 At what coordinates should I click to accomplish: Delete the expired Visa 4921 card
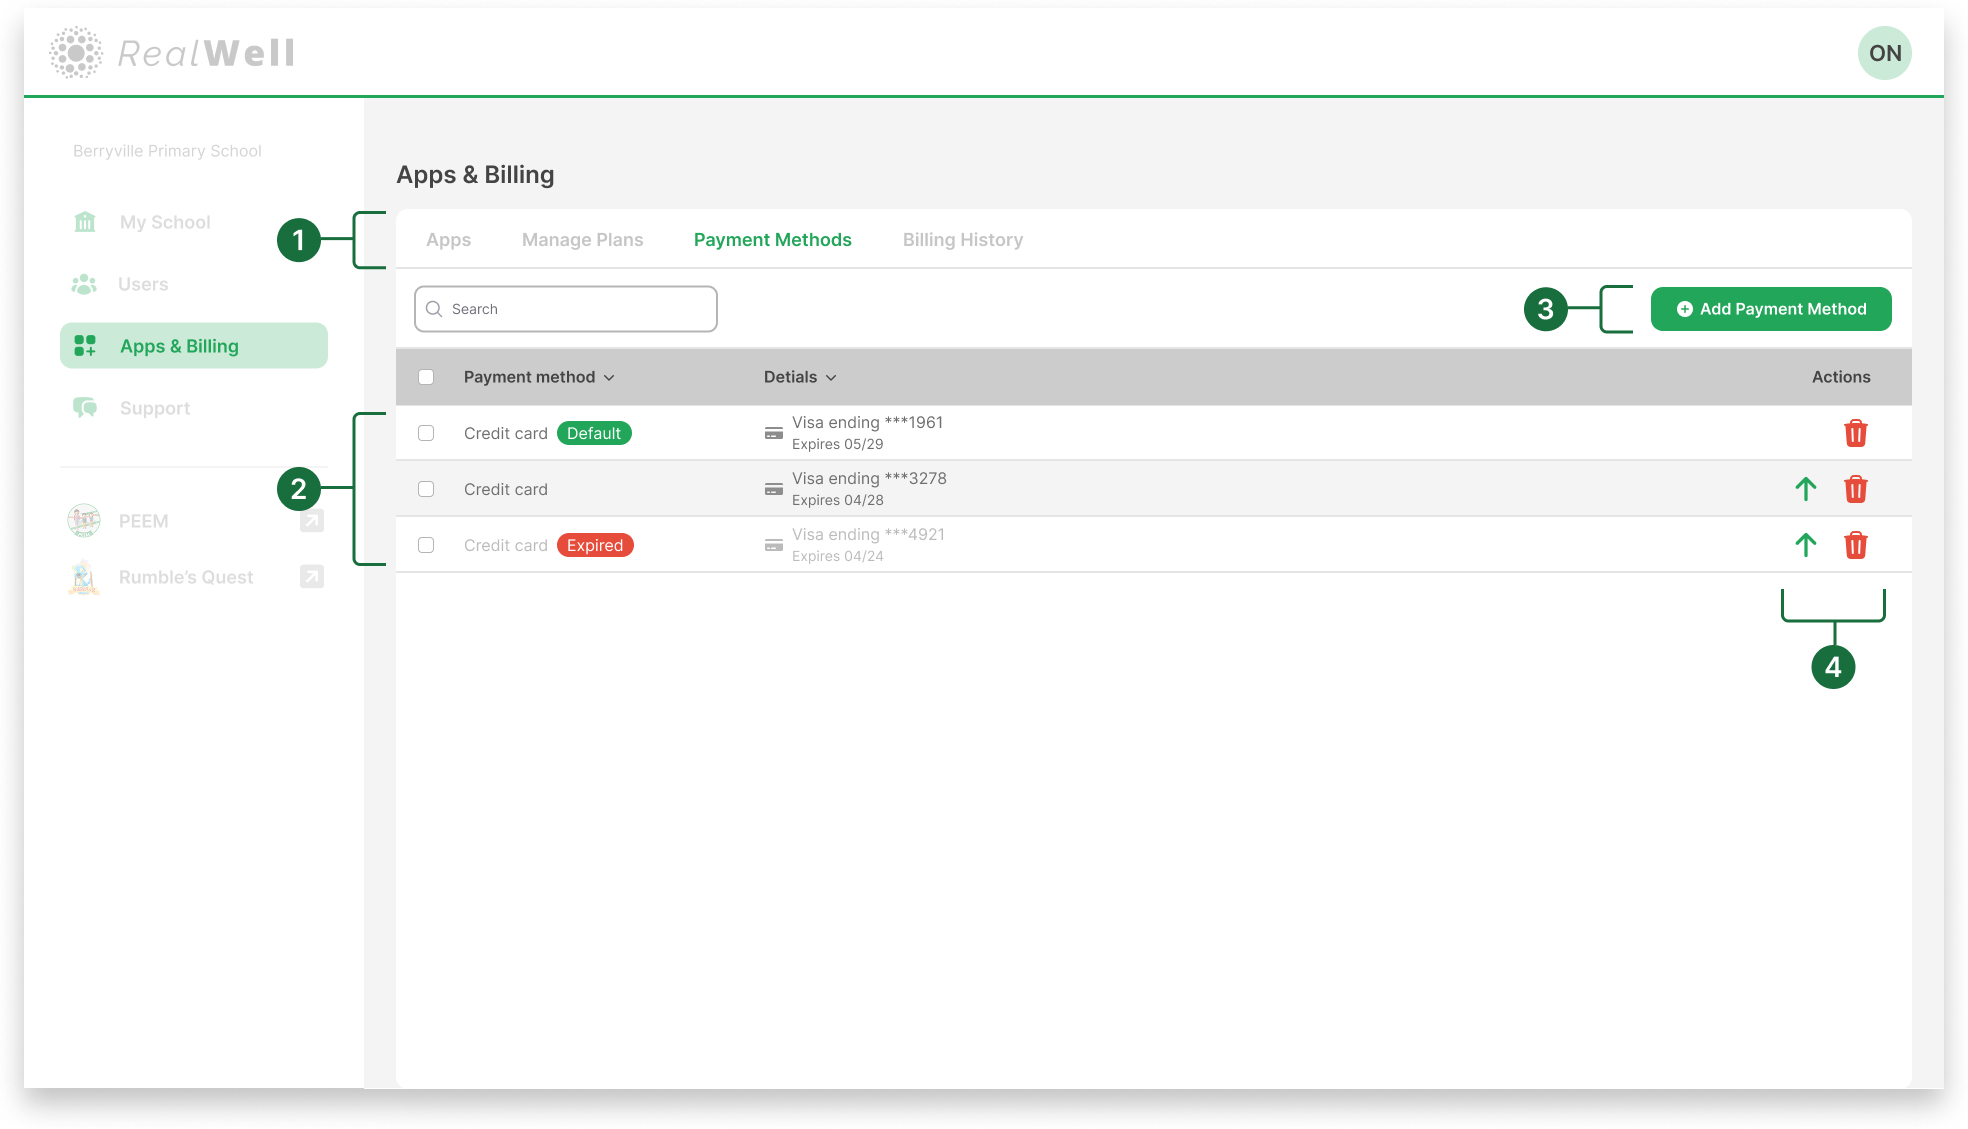pos(1855,545)
